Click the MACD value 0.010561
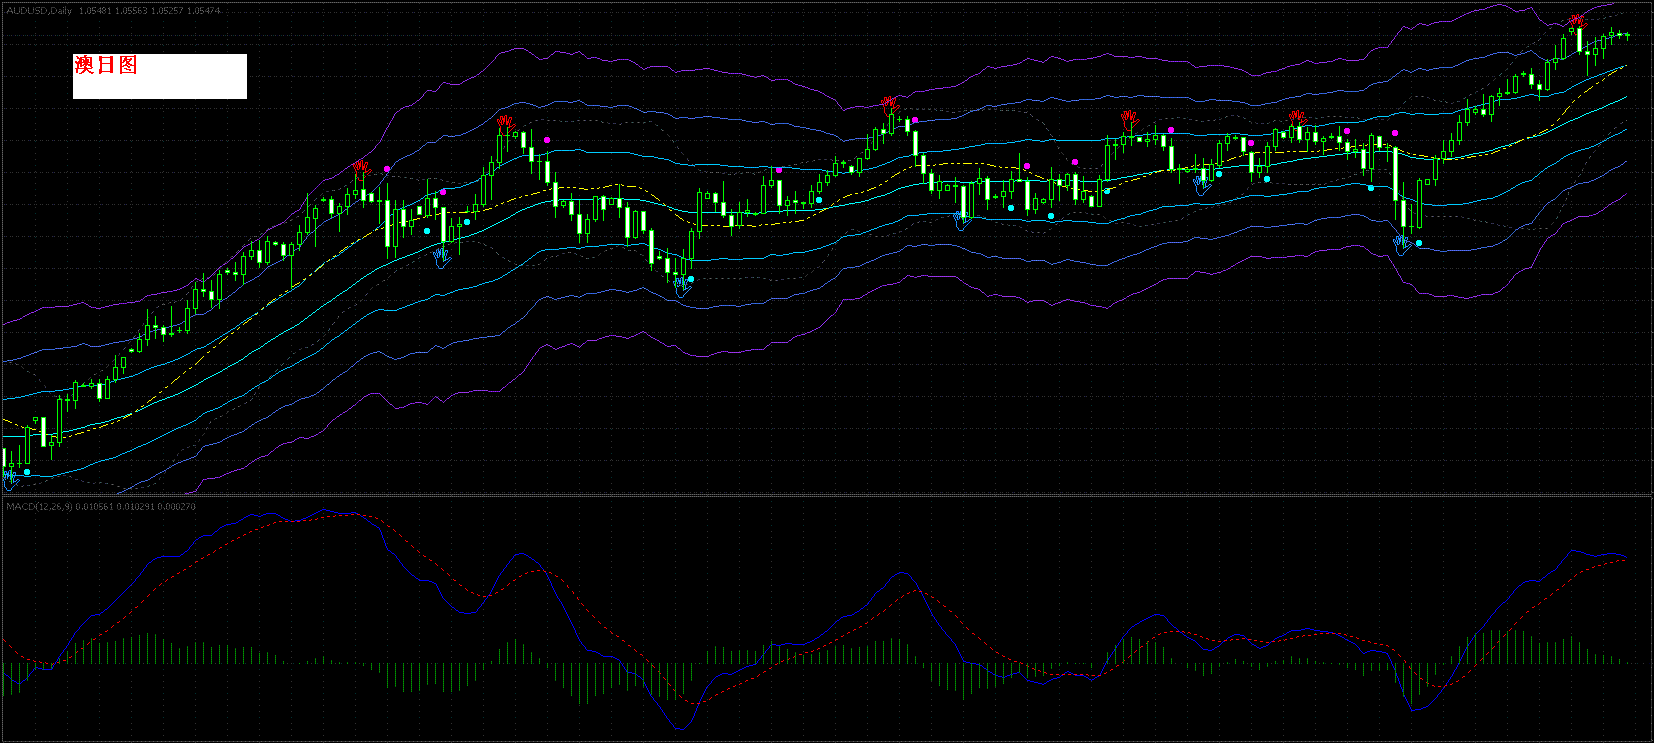 [x=92, y=507]
